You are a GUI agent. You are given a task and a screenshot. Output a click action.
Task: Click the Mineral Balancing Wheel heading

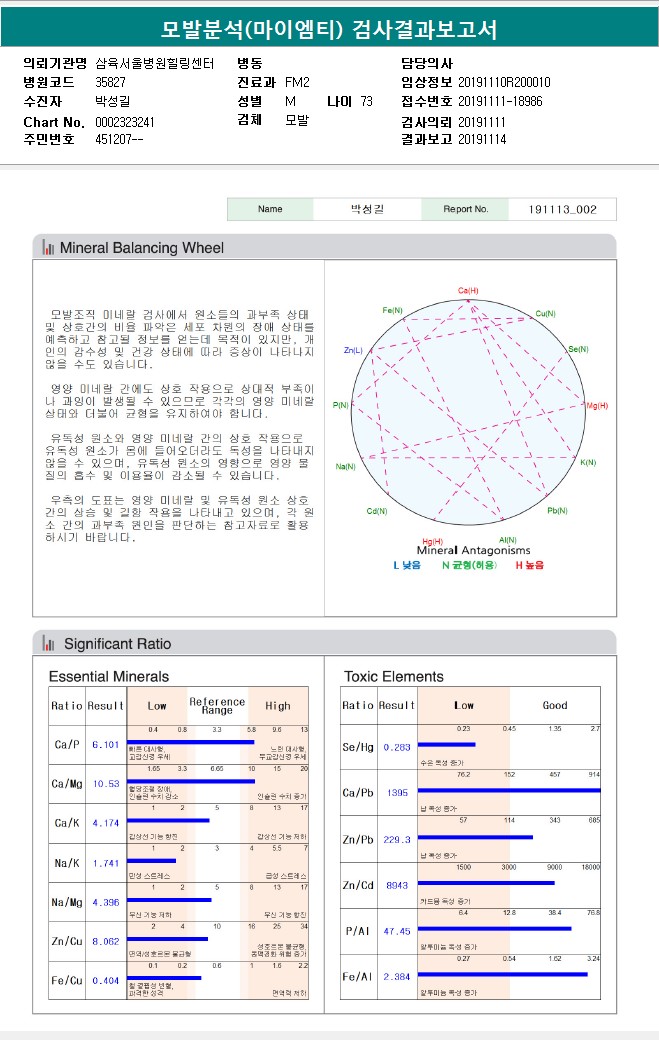pyautogui.click(x=142, y=247)
